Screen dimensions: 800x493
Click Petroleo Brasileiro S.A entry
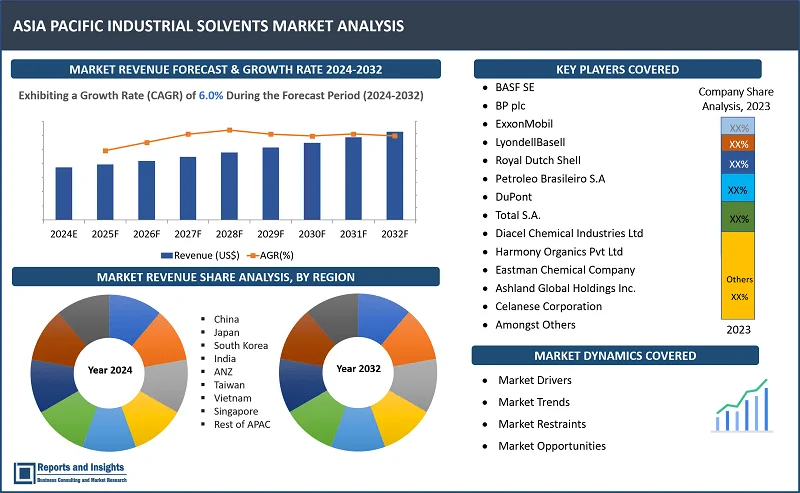coord(550,179)
